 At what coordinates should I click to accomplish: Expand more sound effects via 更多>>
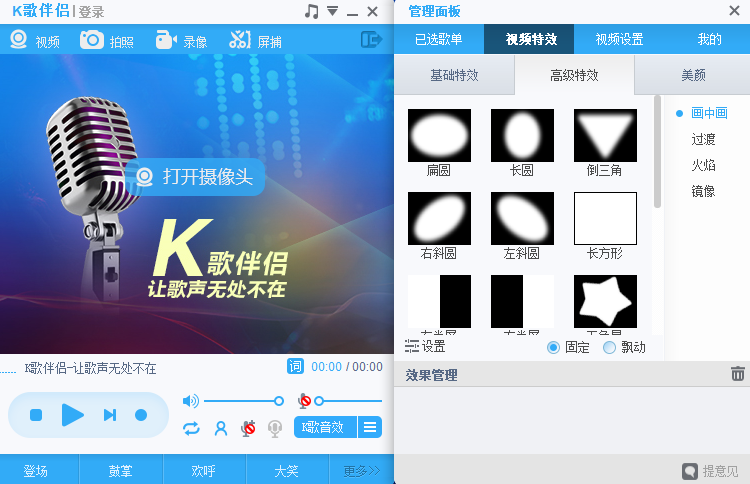[x=362, y=470]
